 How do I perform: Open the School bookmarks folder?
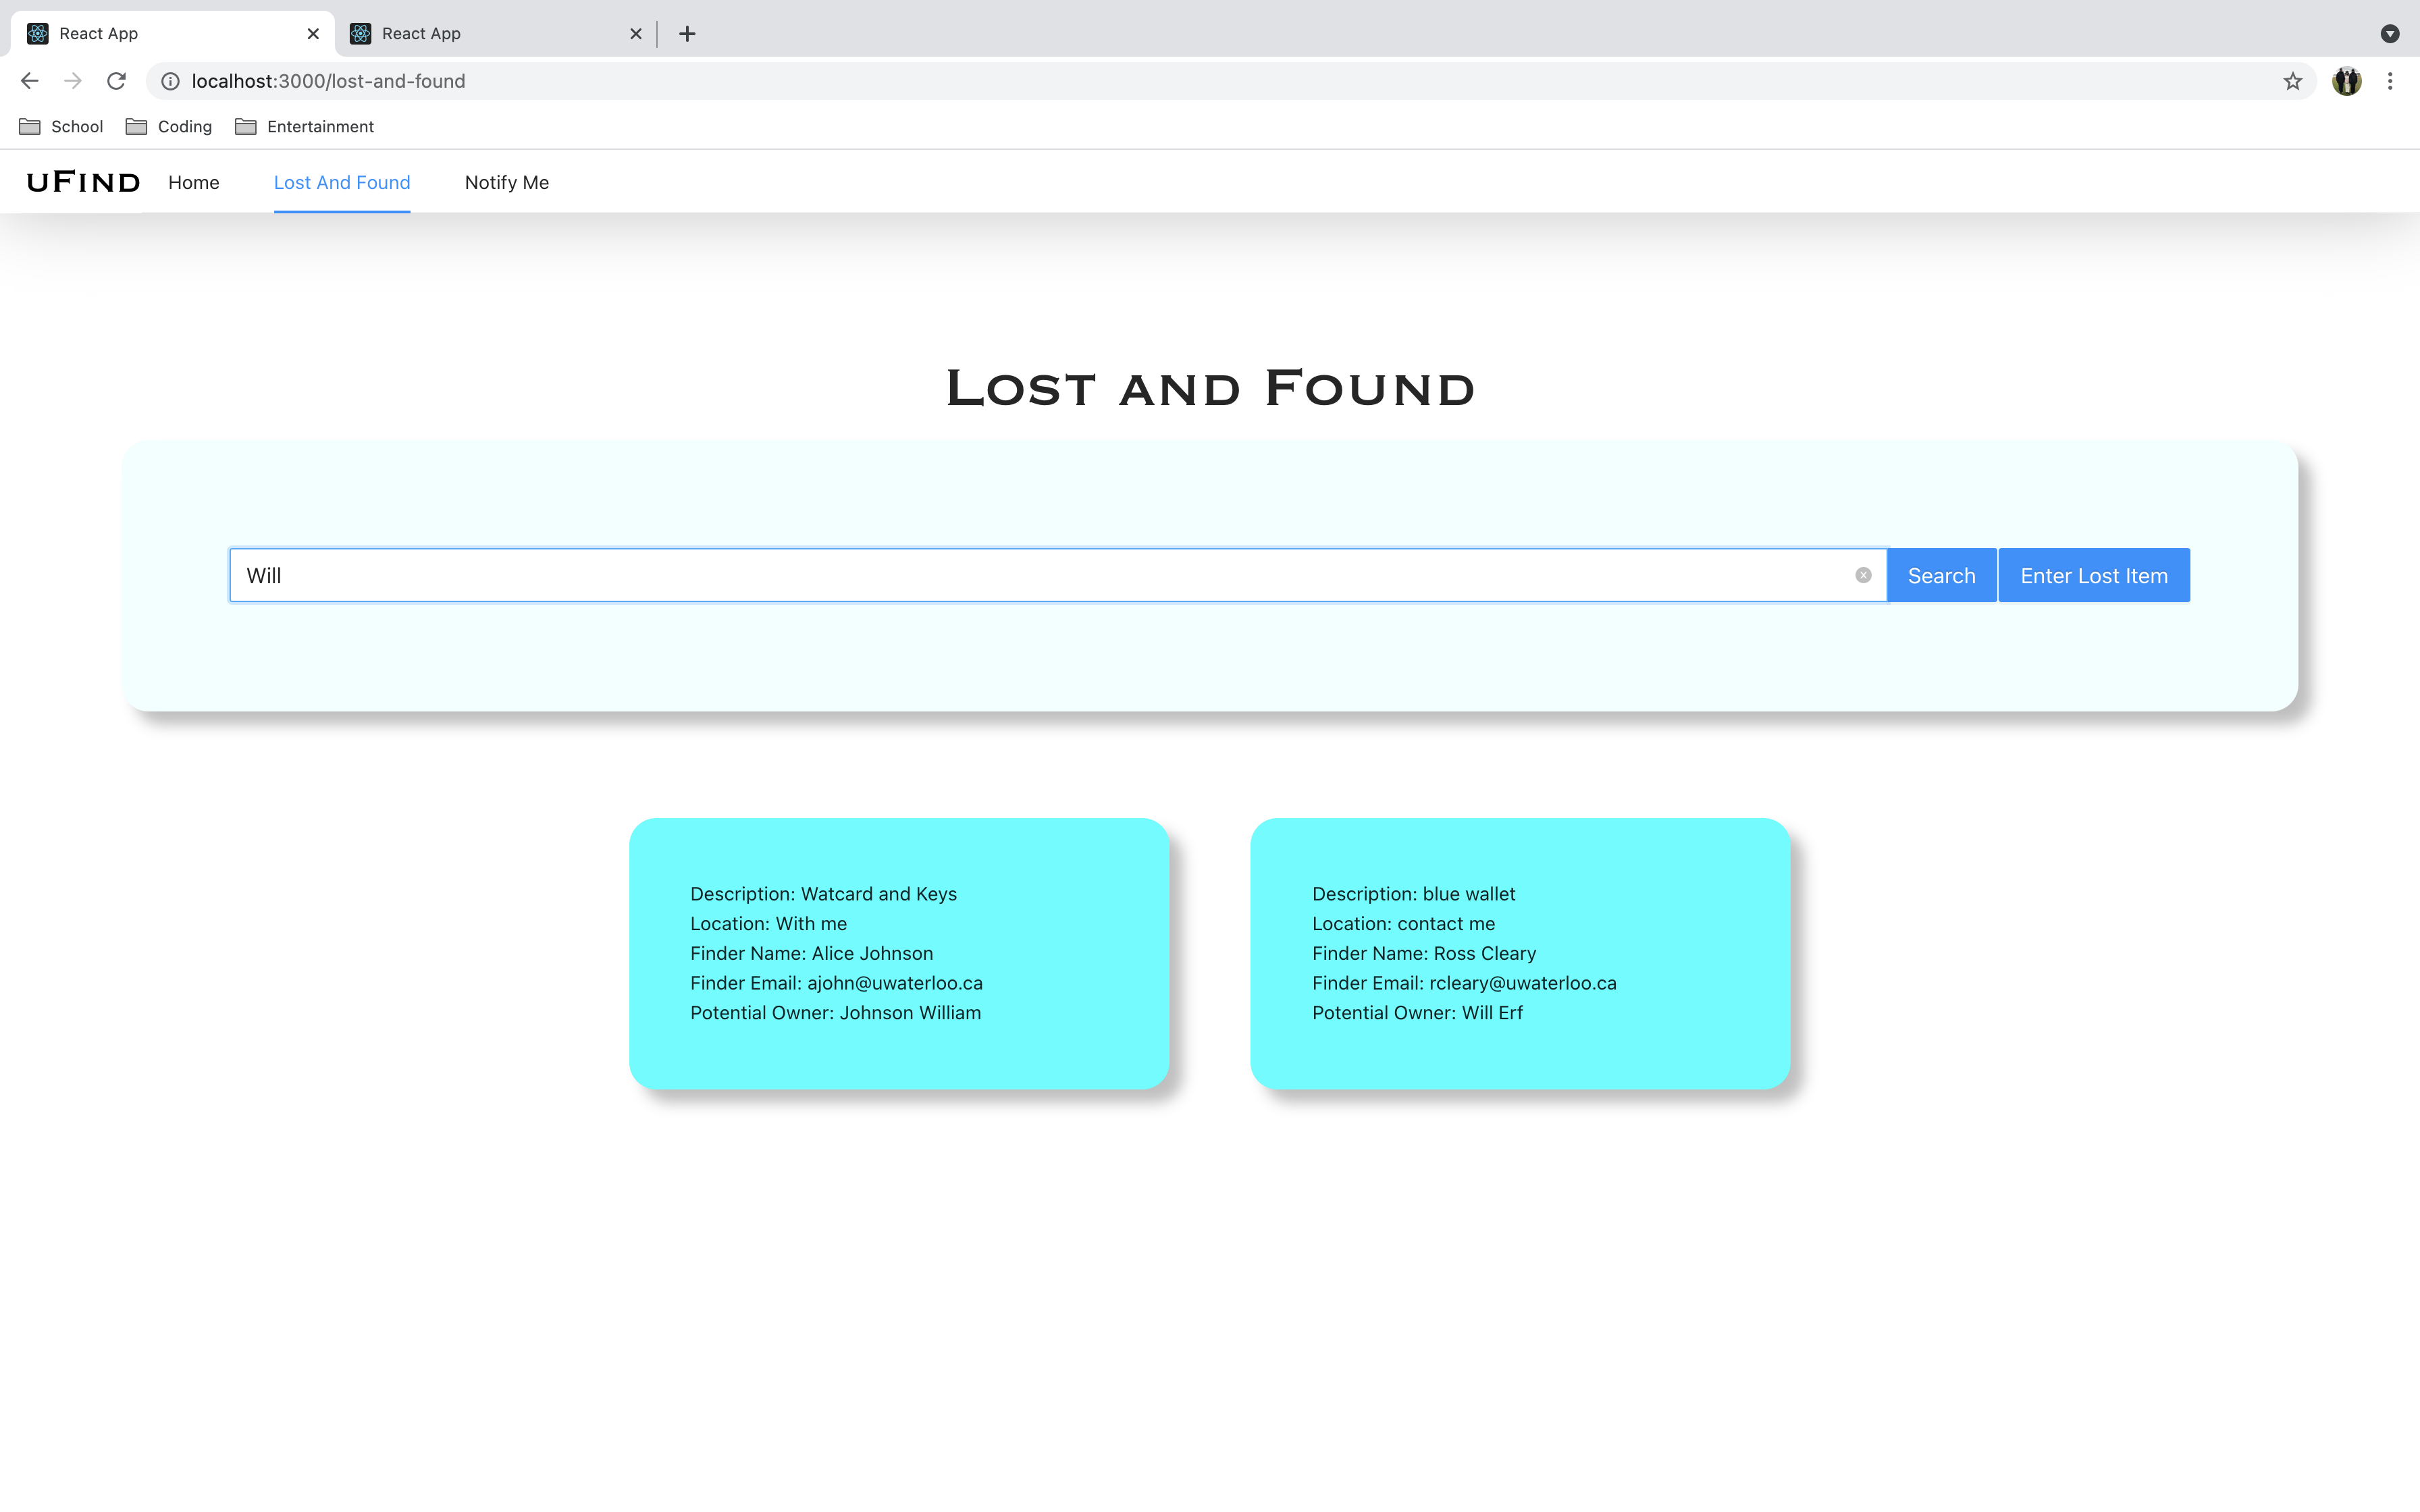61,127
